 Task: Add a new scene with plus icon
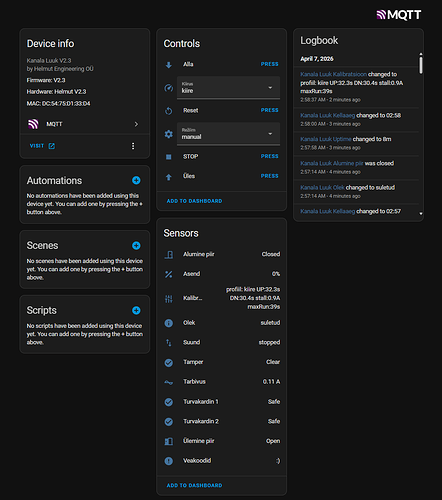point(136,246)
